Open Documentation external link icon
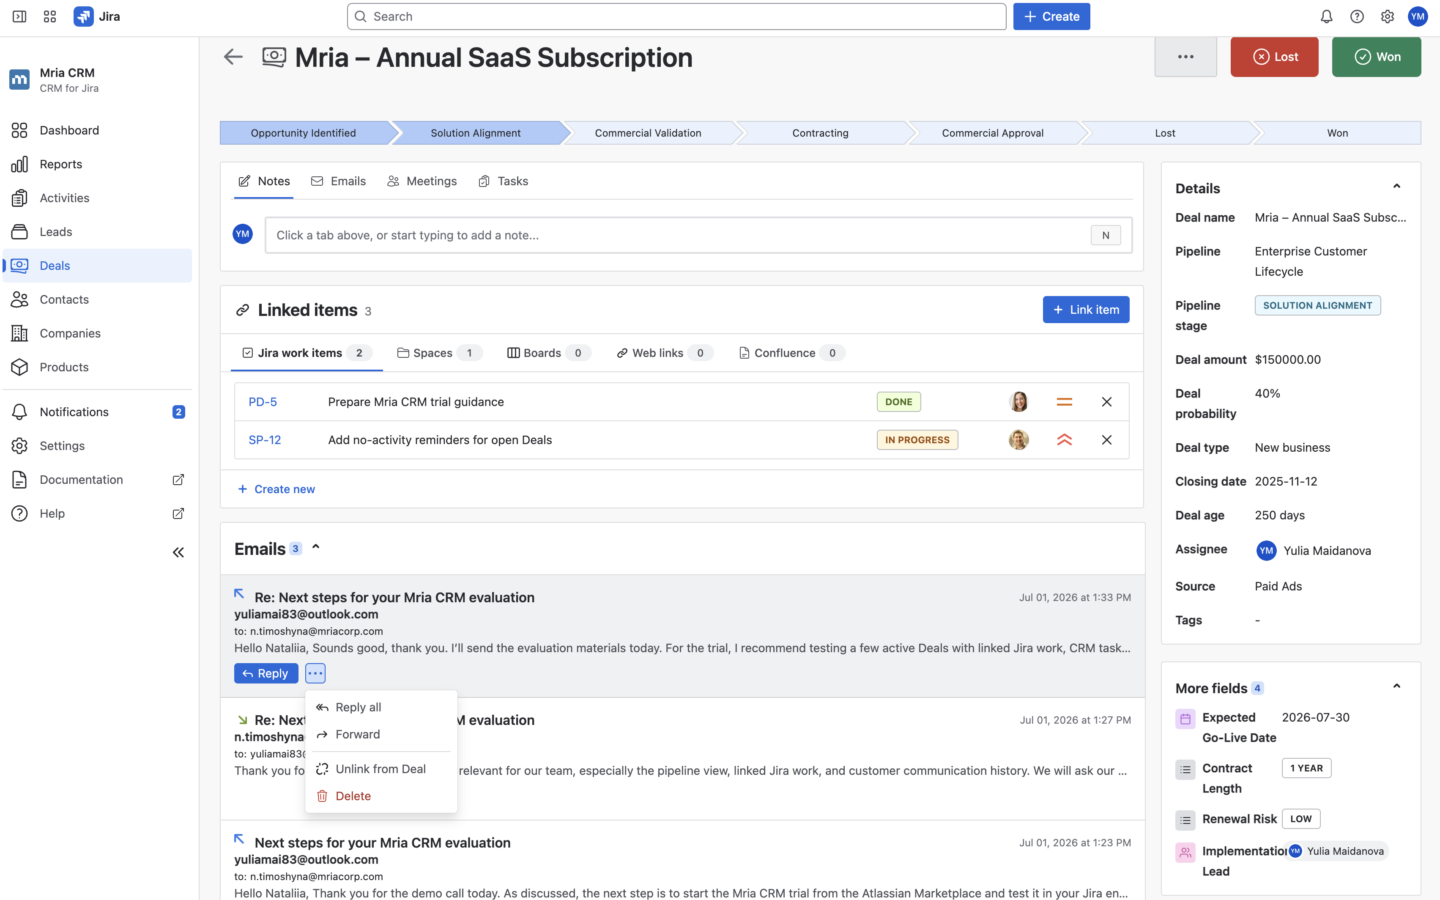The image size is (1440, 900). (x=178, y=480)
